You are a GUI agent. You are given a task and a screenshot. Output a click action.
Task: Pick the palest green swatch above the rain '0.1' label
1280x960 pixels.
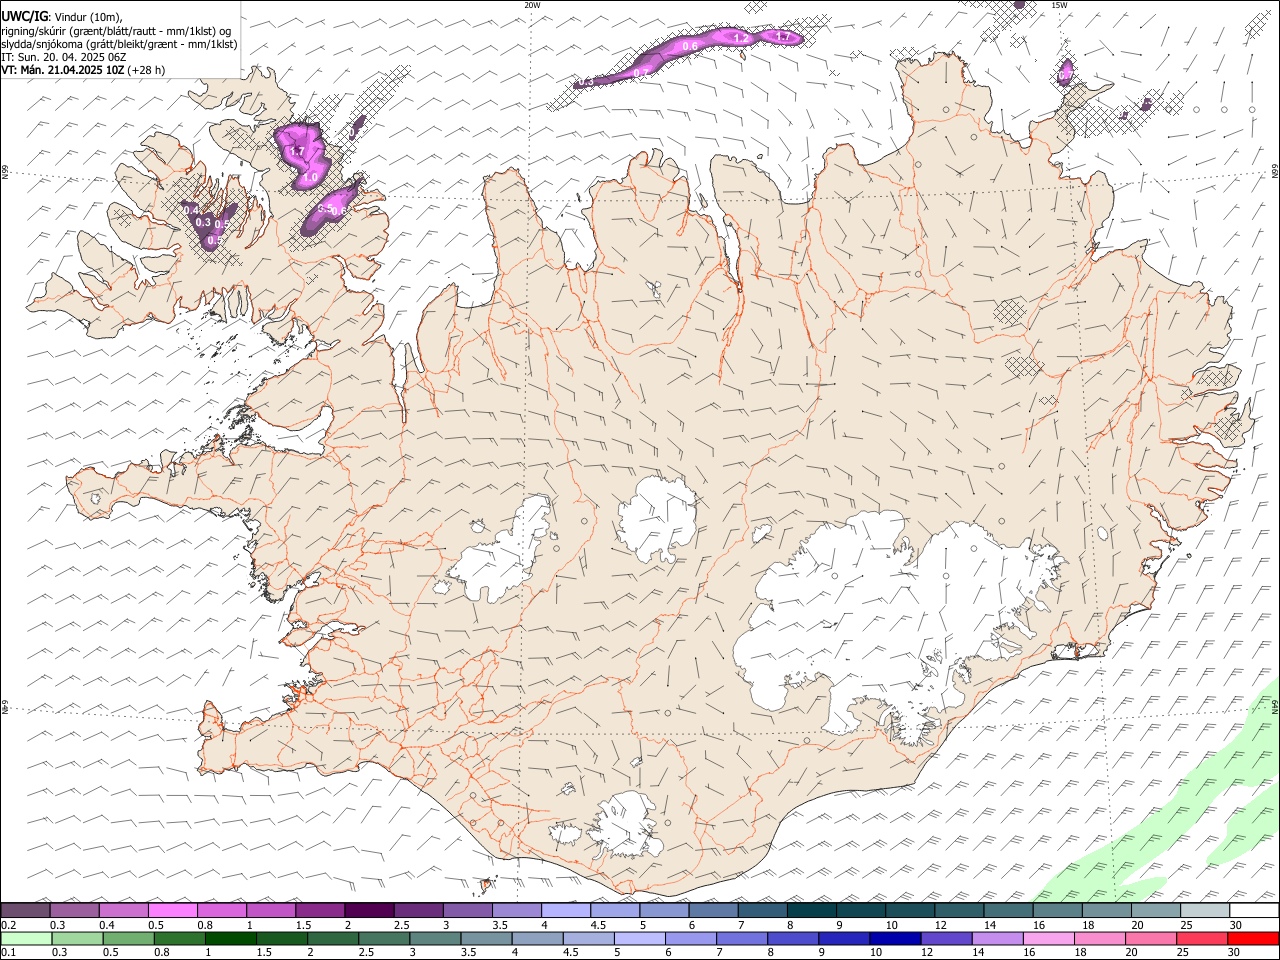point(26,938)
